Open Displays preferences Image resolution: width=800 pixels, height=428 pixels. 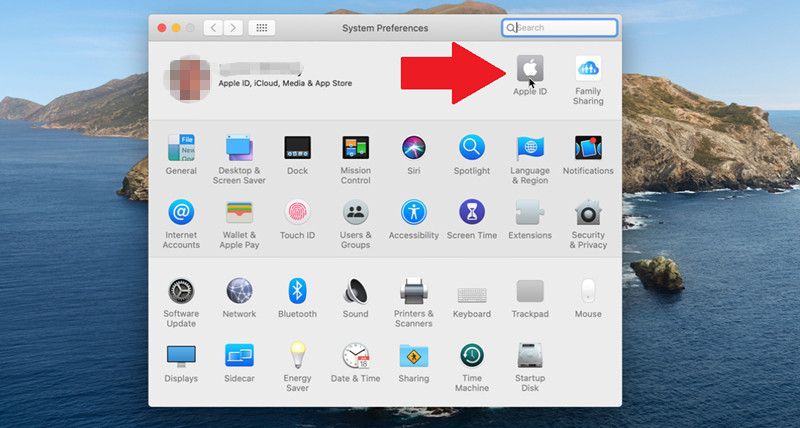(x=181, y=356)
